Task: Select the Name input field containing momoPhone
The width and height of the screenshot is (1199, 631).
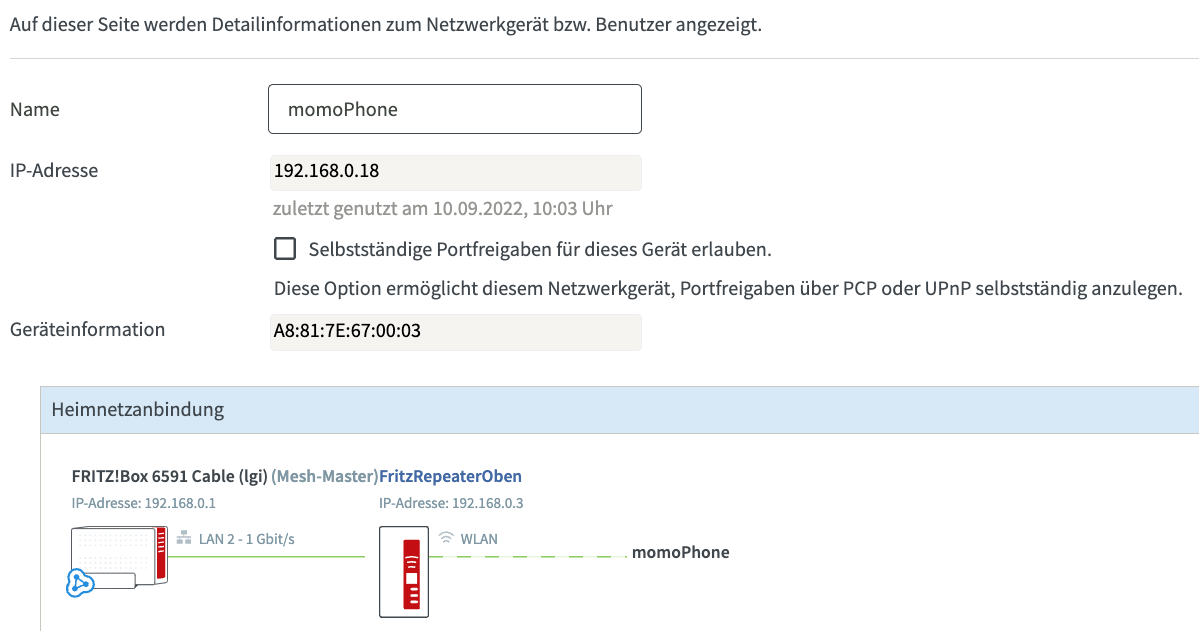Action: coord(454,108)
